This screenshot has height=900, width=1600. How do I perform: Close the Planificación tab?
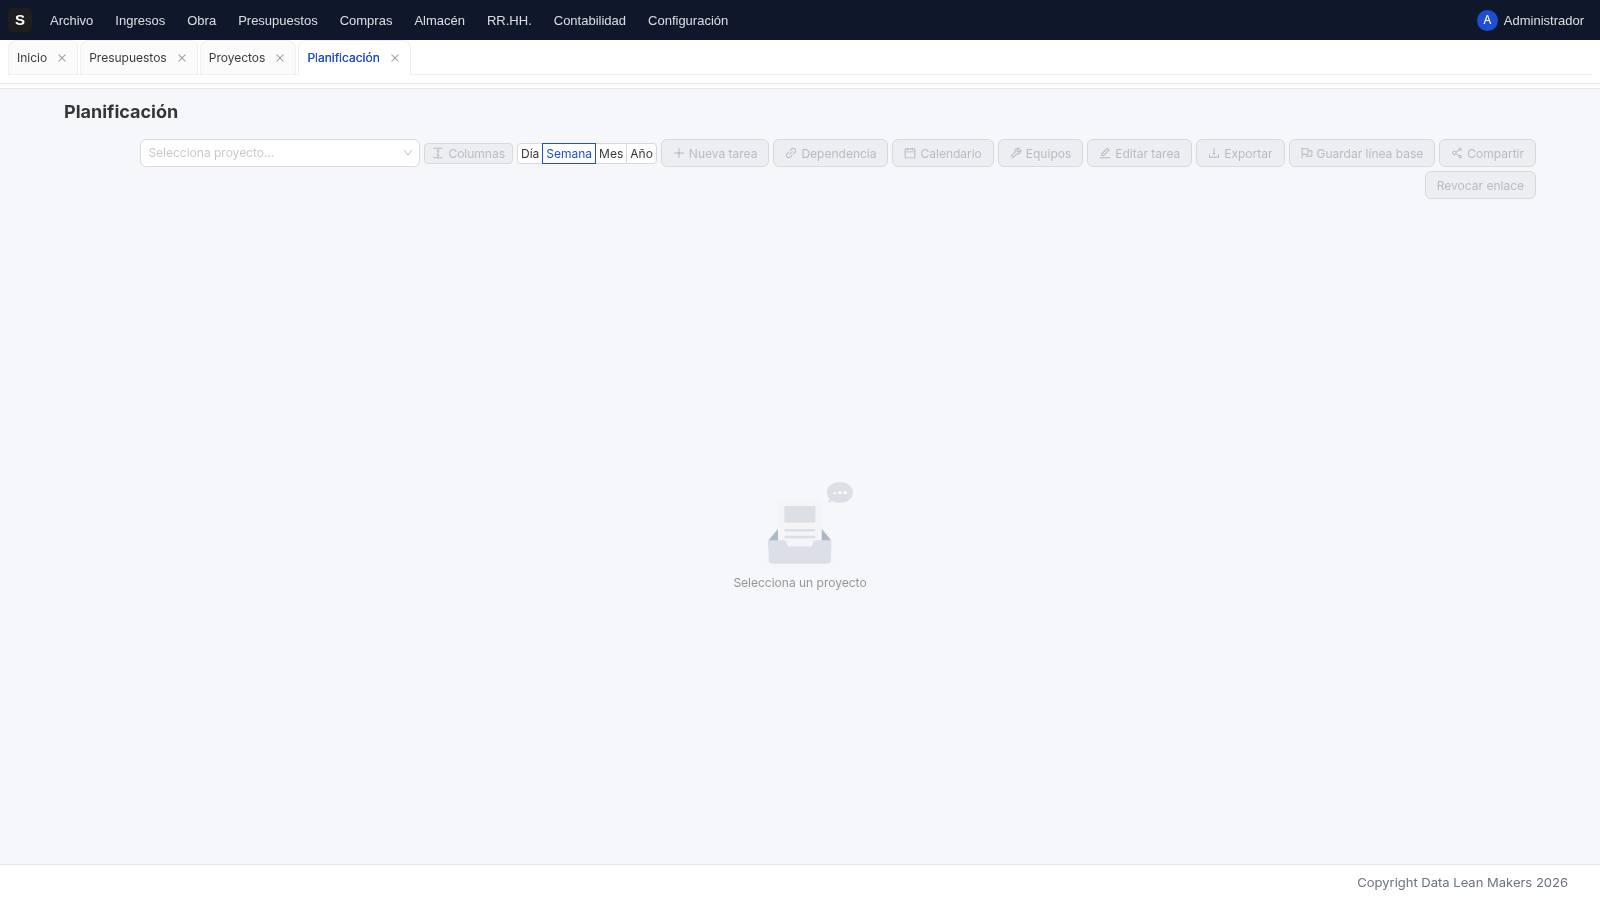pos(395,58)
